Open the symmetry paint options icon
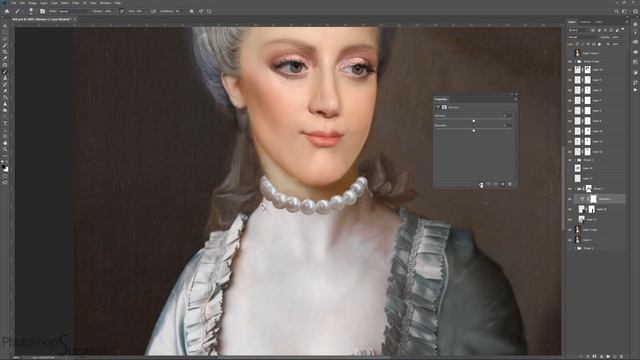Screen dimensions: 640x360 coord(209,11)
